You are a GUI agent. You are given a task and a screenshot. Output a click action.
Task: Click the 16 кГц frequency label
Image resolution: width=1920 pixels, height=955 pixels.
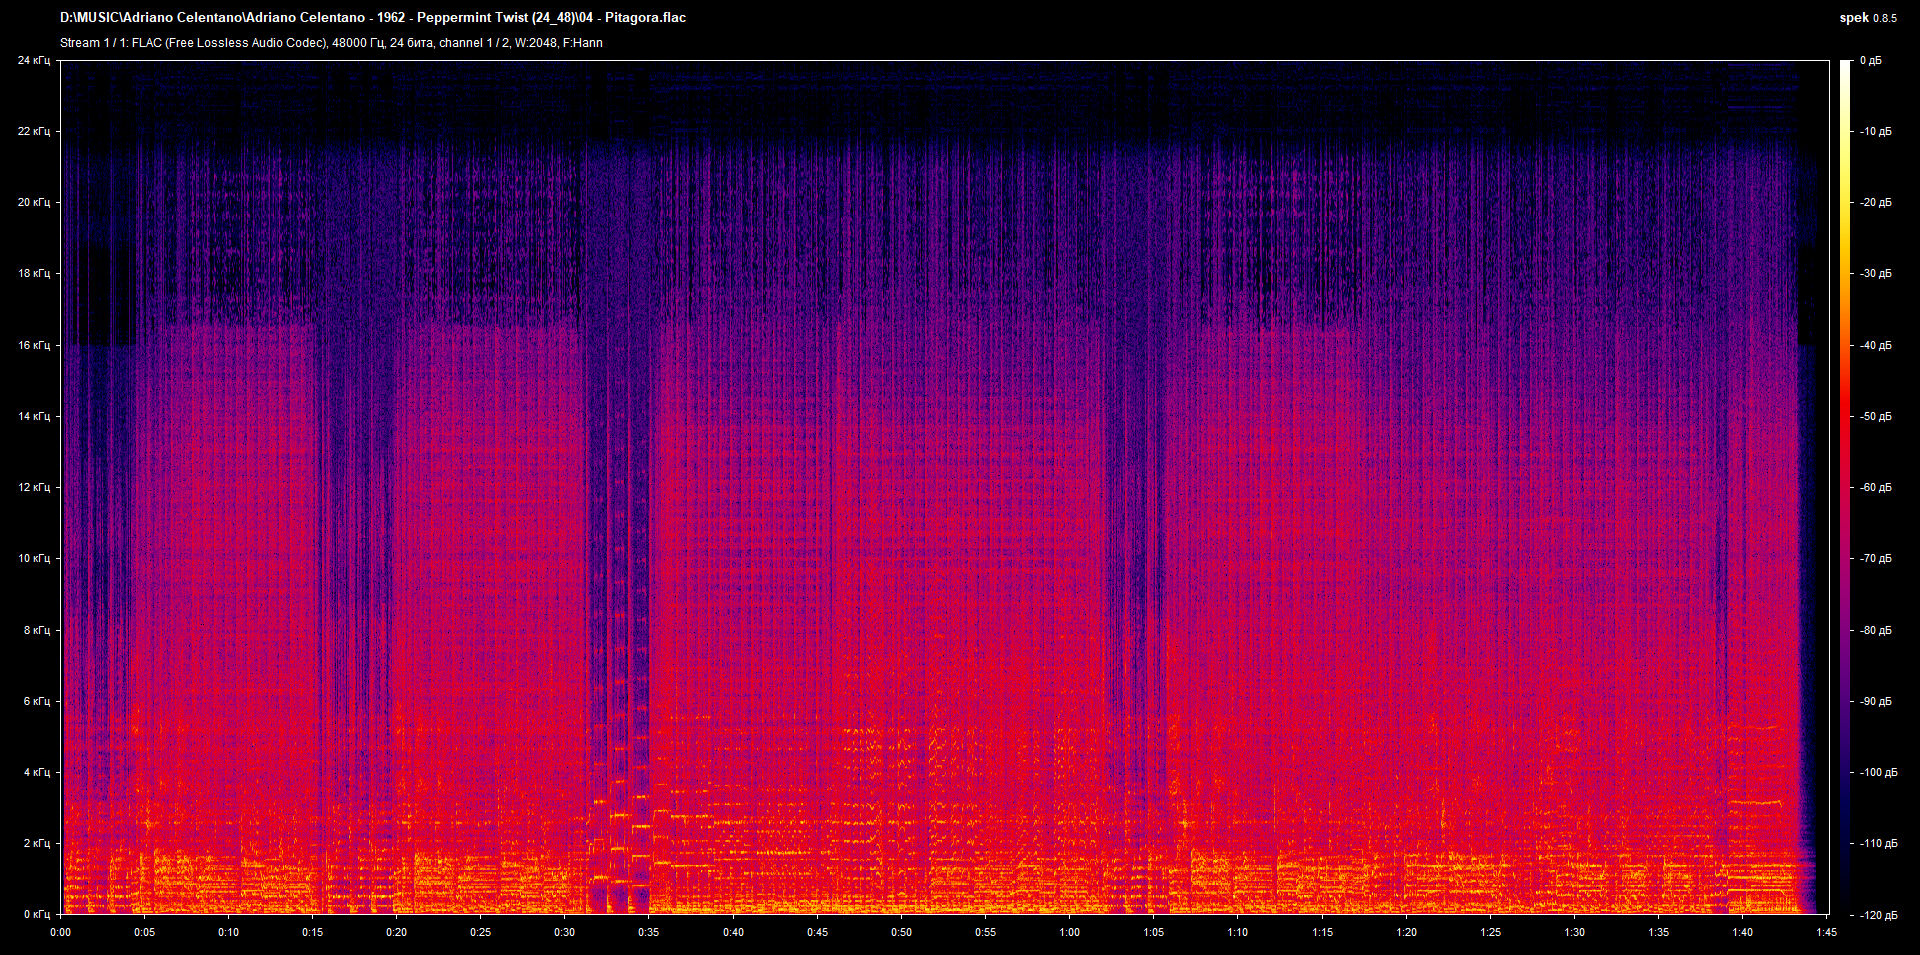(34, 345)
